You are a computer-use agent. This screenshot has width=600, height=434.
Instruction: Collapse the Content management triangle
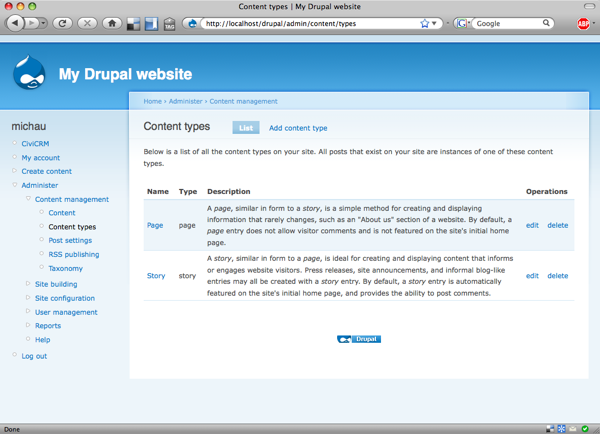pyautogui.click(x=28, y=198)
